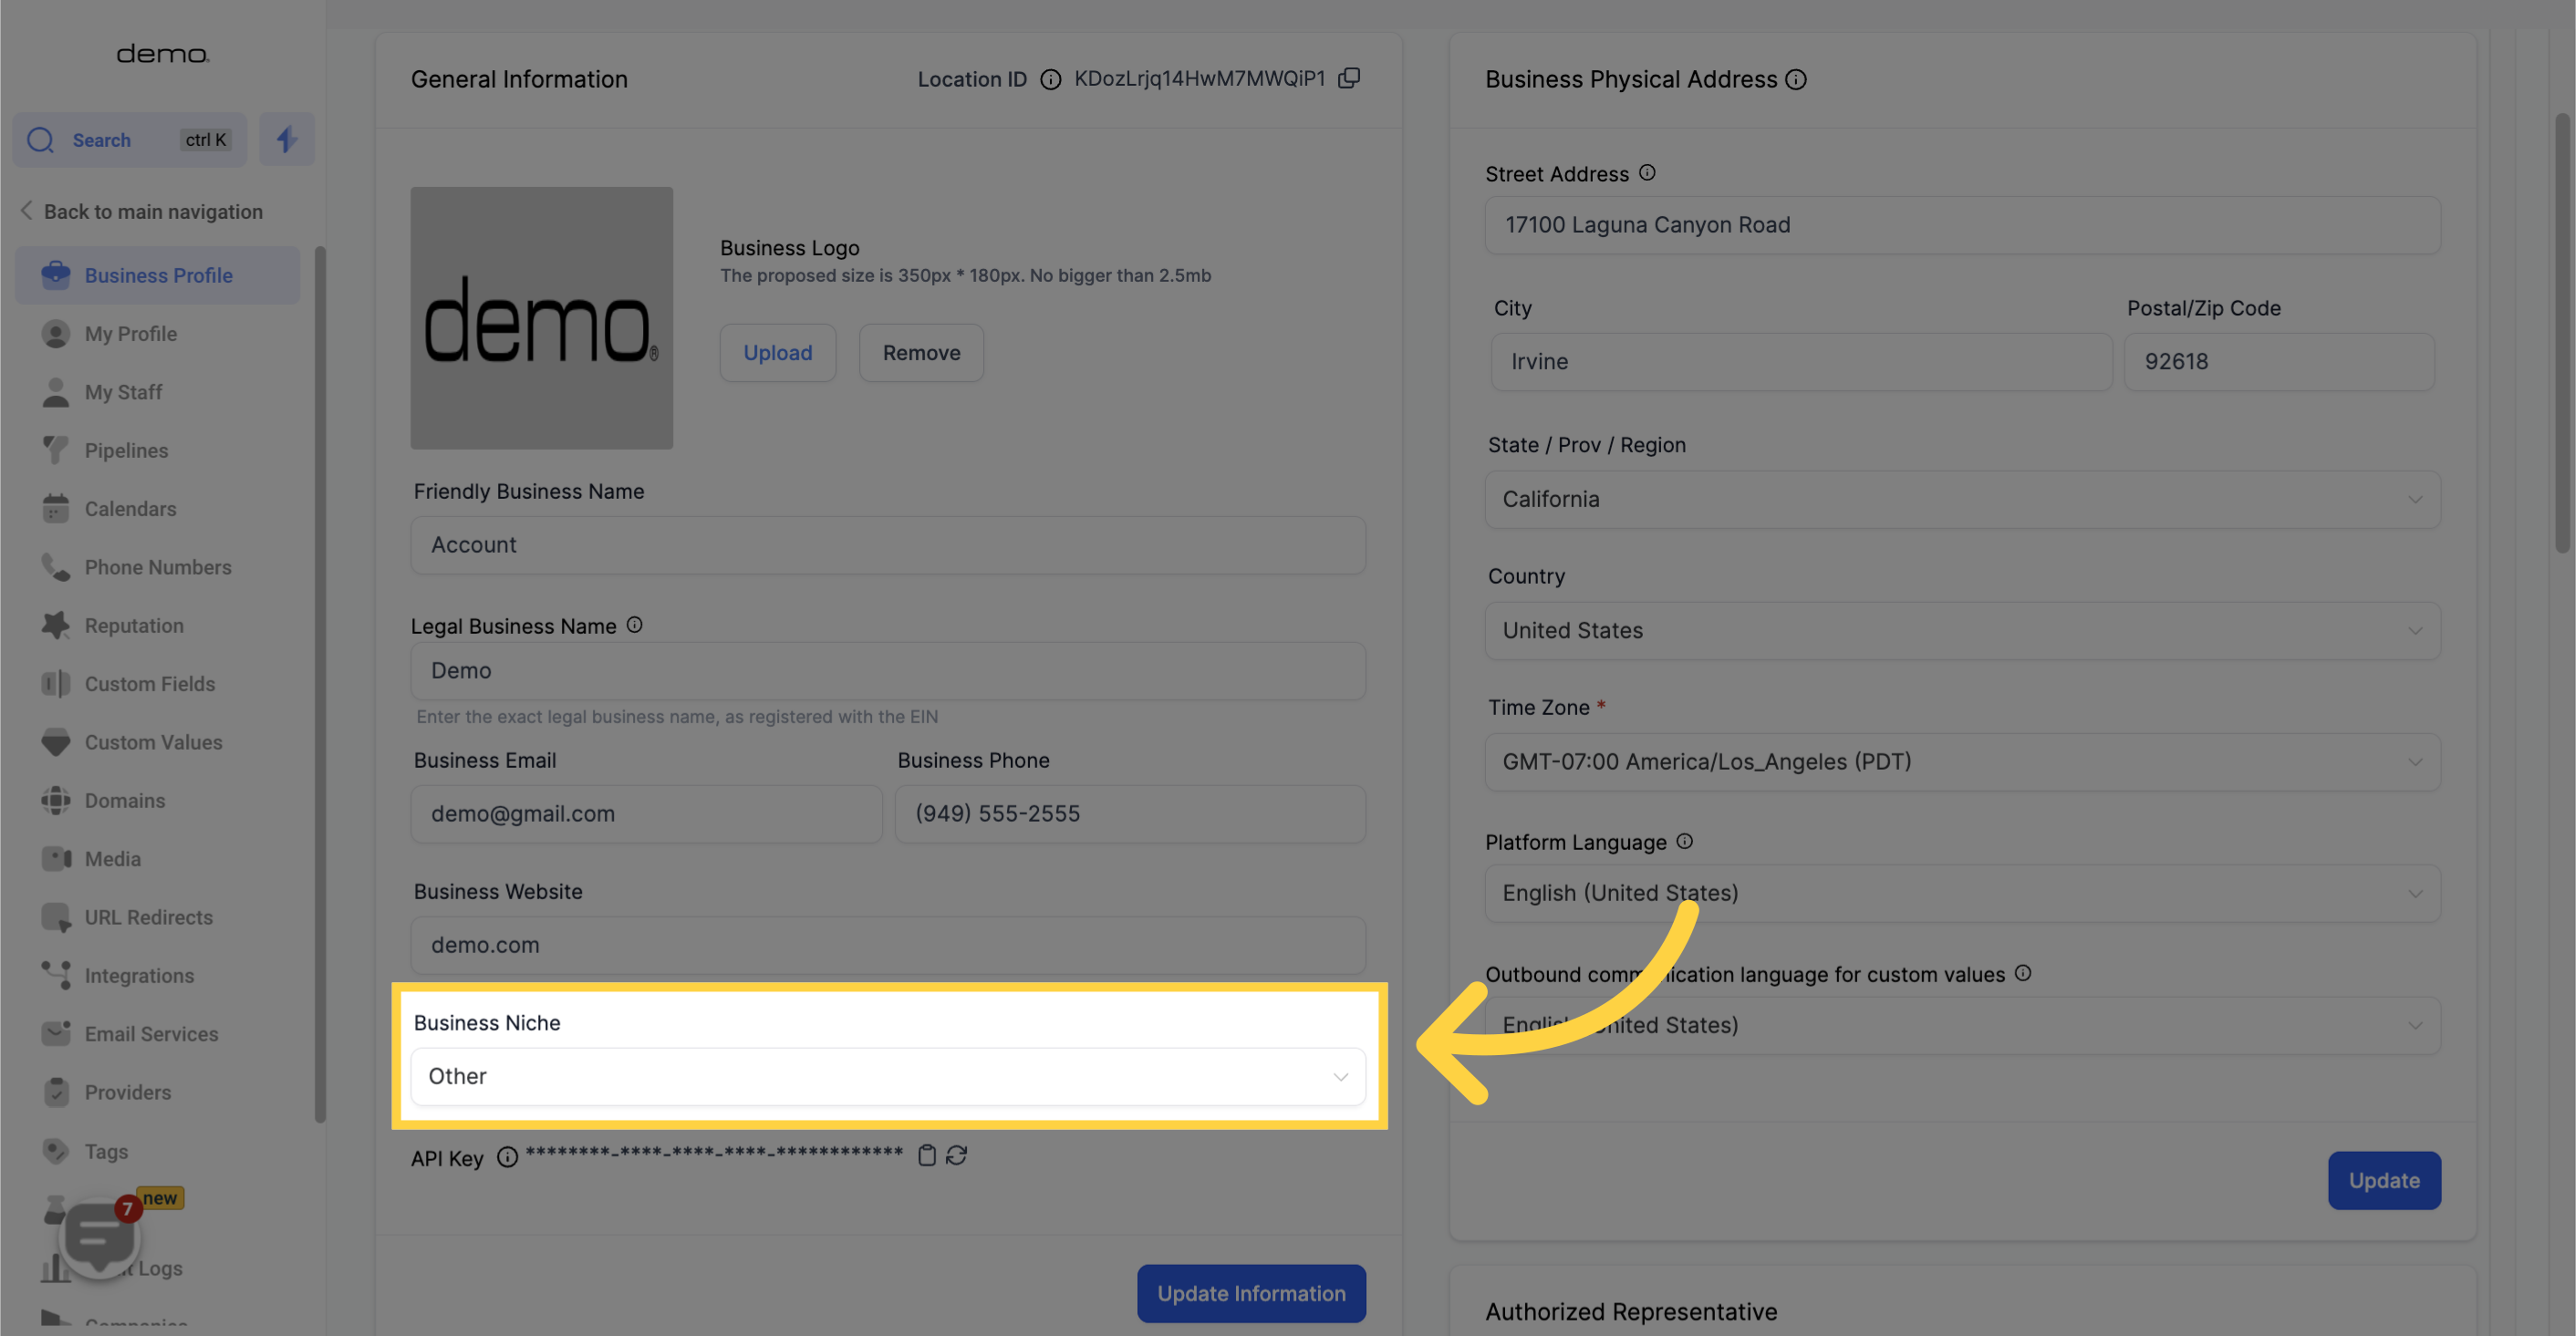Open Phone Numbers settings
The width and height of the screenshot is (2576, 1336).
[x=158, y=567]
